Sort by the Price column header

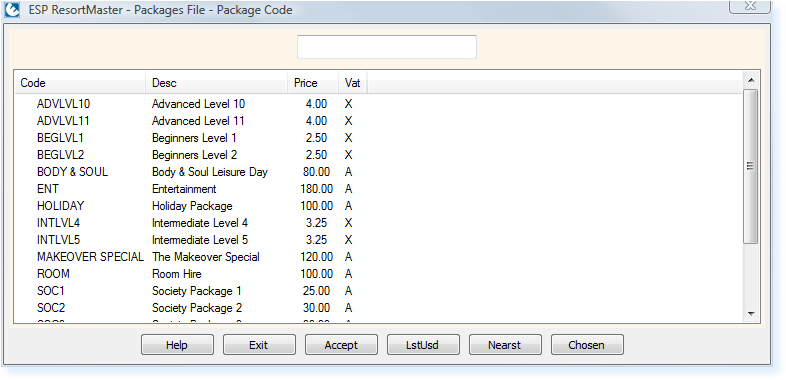pyautogui.click(x=313, y=83)
